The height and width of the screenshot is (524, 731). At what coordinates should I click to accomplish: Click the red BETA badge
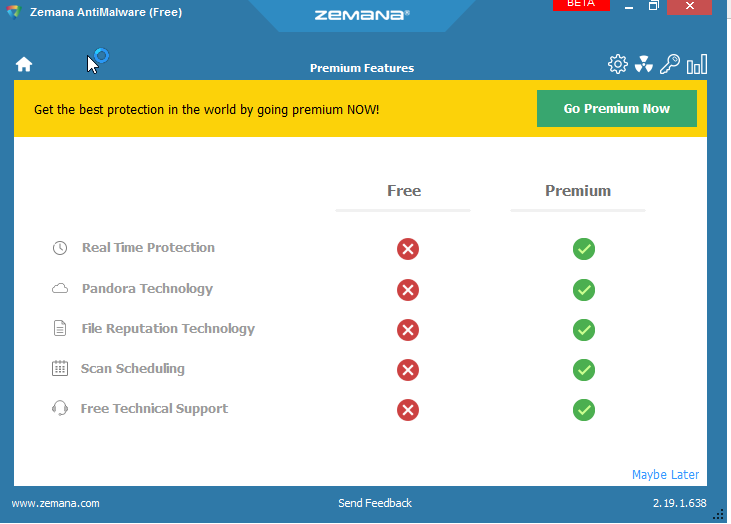click(581, 5)
